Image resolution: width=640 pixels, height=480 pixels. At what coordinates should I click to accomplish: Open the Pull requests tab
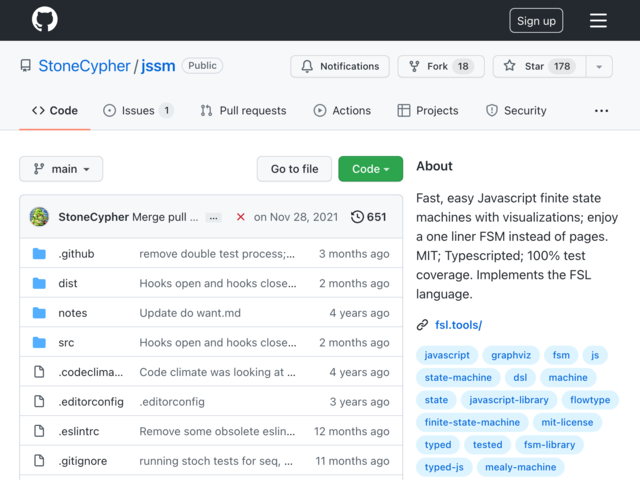(x=243, y=111)
